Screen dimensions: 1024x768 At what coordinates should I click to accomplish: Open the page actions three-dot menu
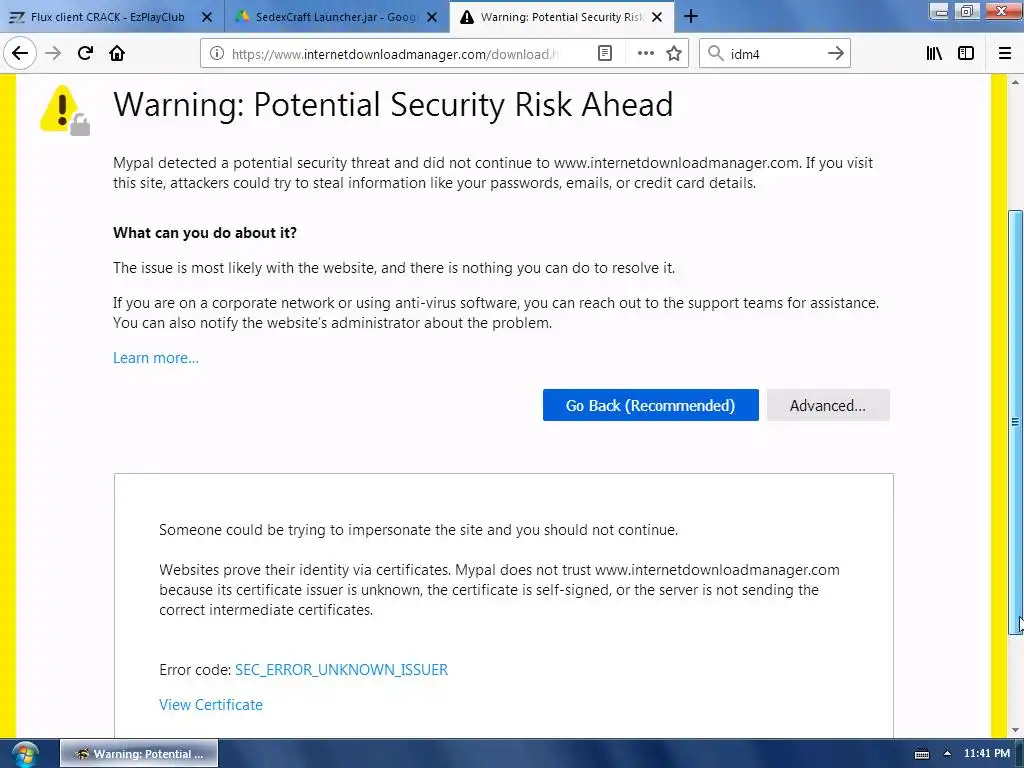[646, 54]
